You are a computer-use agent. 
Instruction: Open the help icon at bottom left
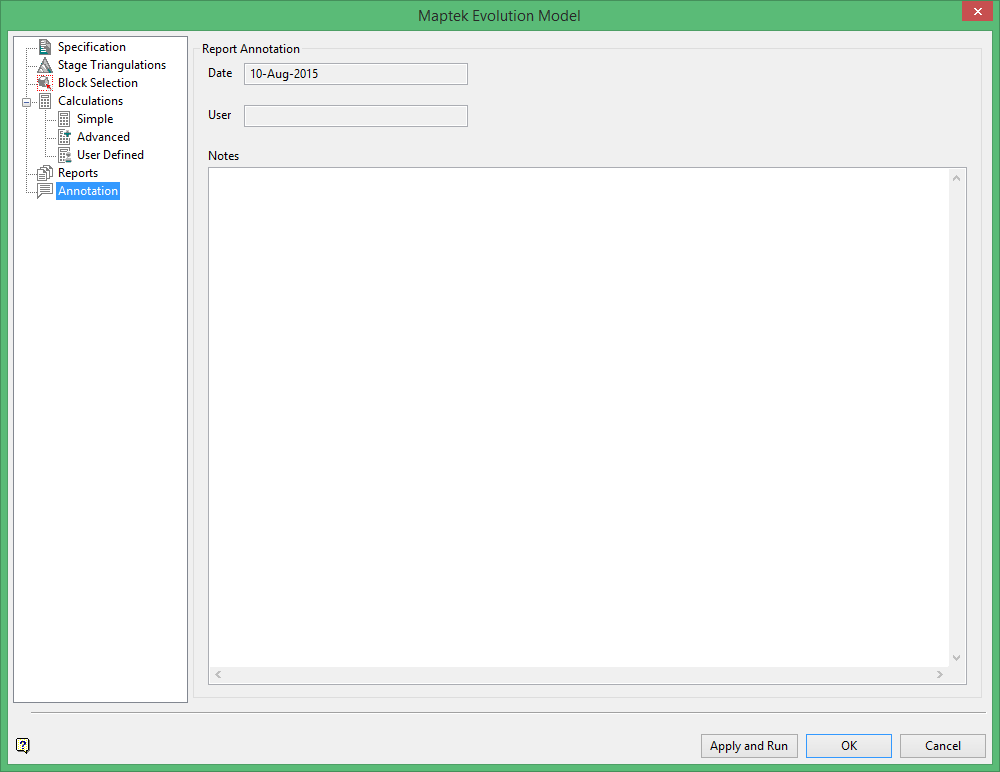[22, 745]
